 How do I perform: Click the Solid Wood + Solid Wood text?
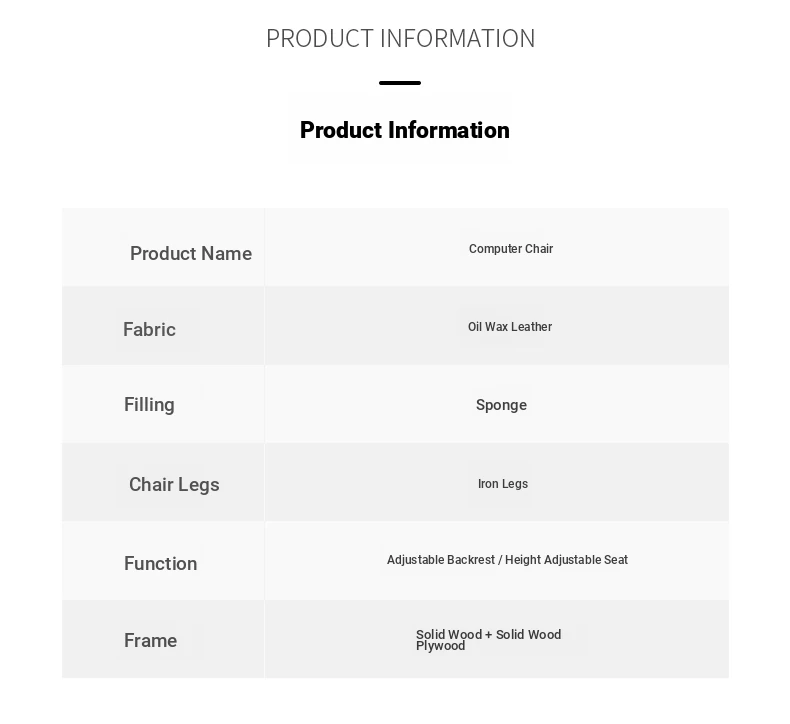click(488, 634)
